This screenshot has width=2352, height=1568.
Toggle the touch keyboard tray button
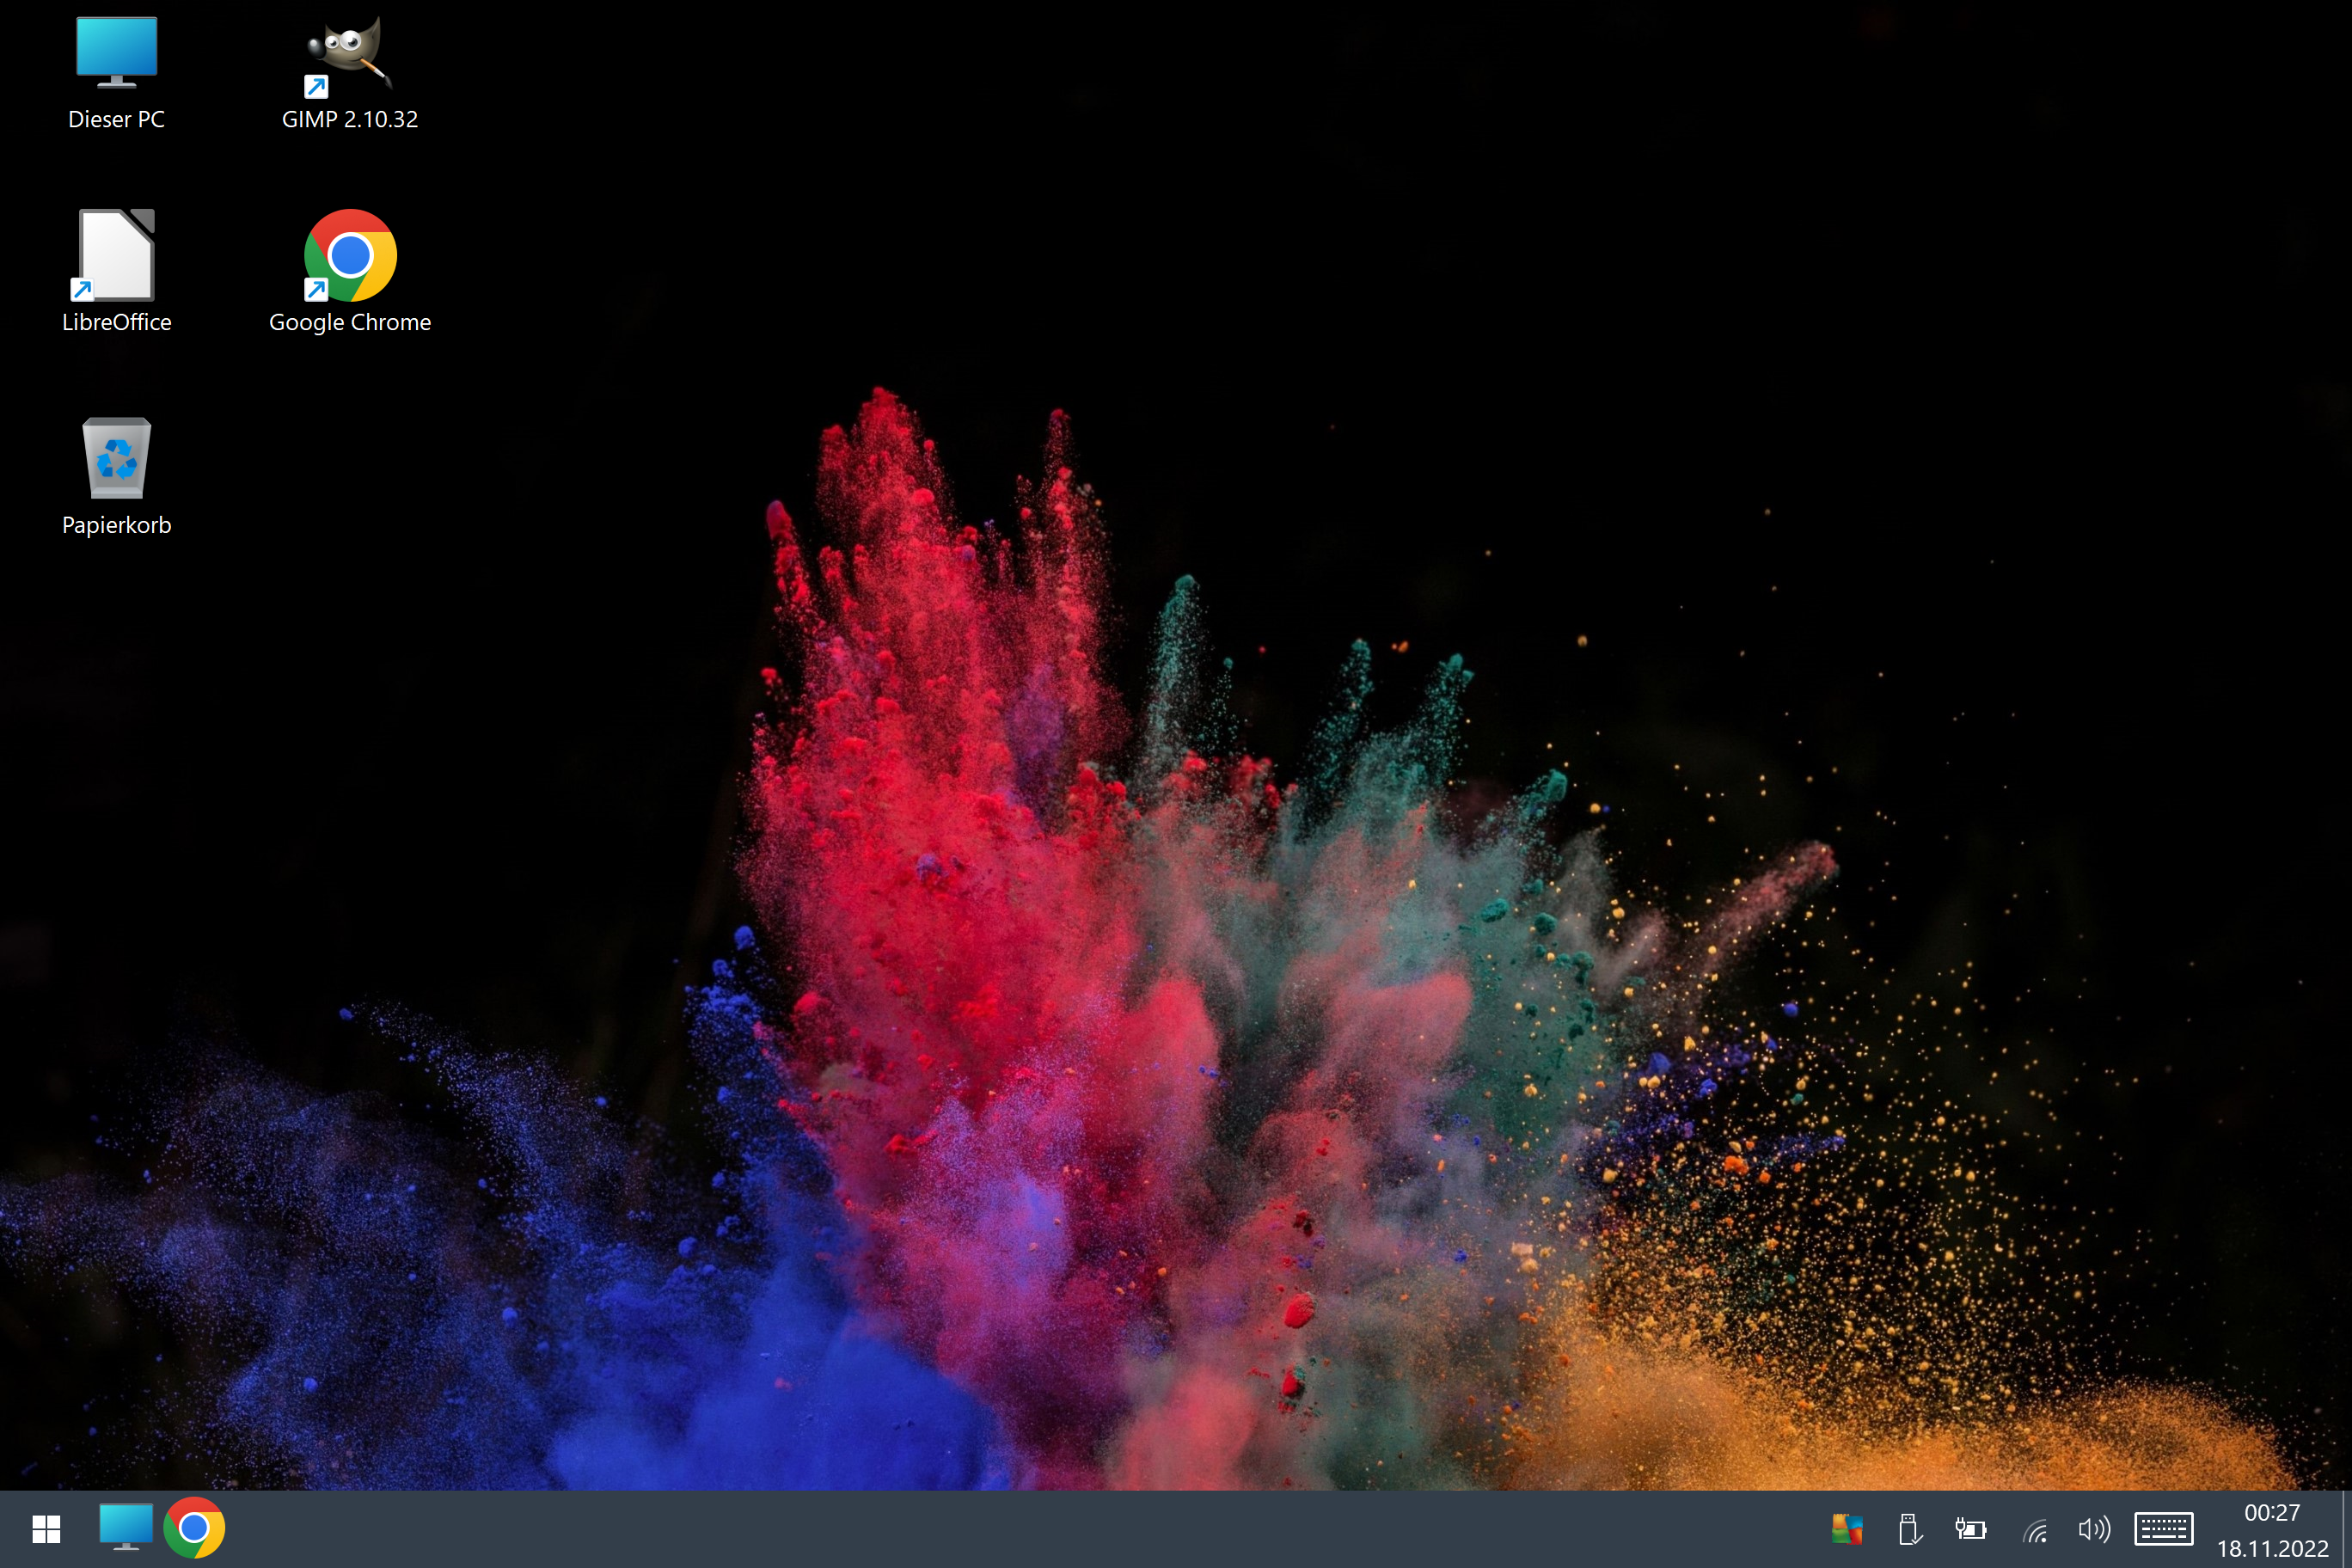point(2164,1529)
